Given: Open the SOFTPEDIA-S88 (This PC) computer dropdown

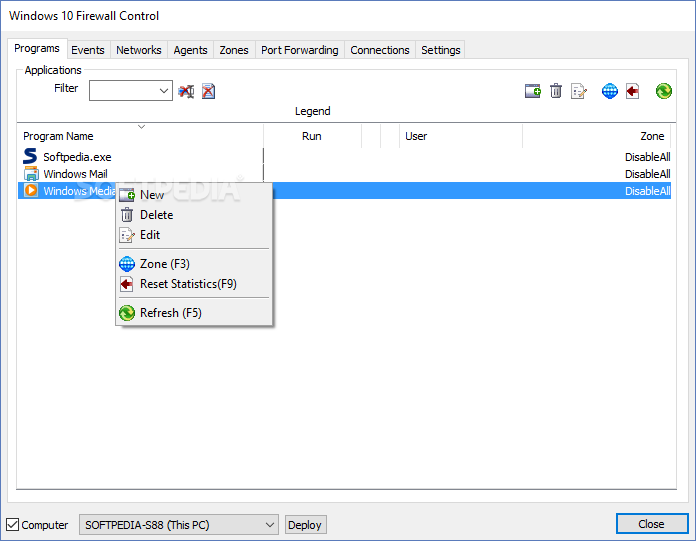Looking at the screenshot, I should [x=179, y=525].
